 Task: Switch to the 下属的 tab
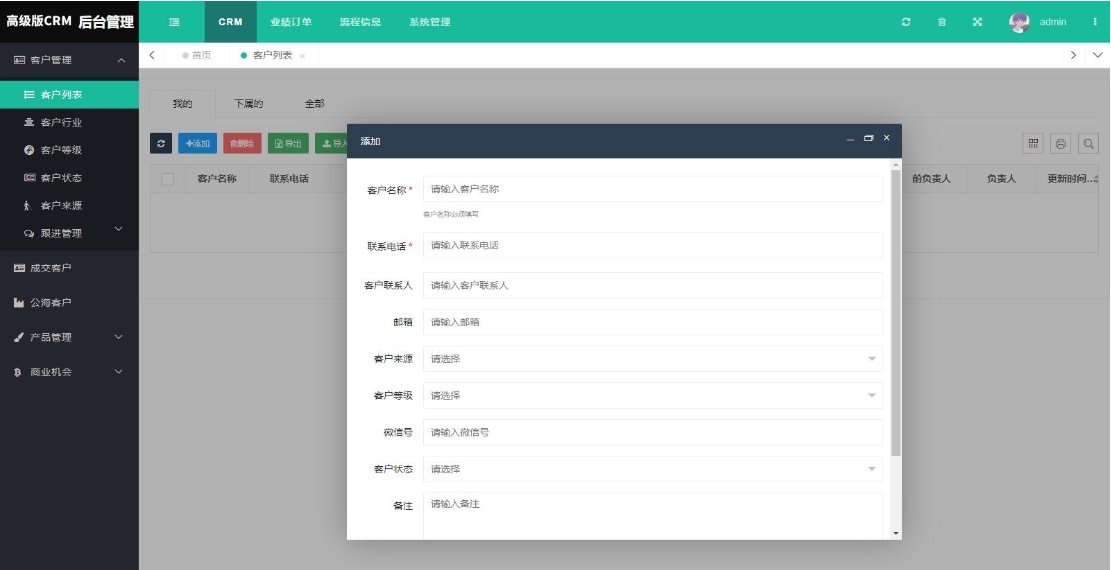[249, 104]
